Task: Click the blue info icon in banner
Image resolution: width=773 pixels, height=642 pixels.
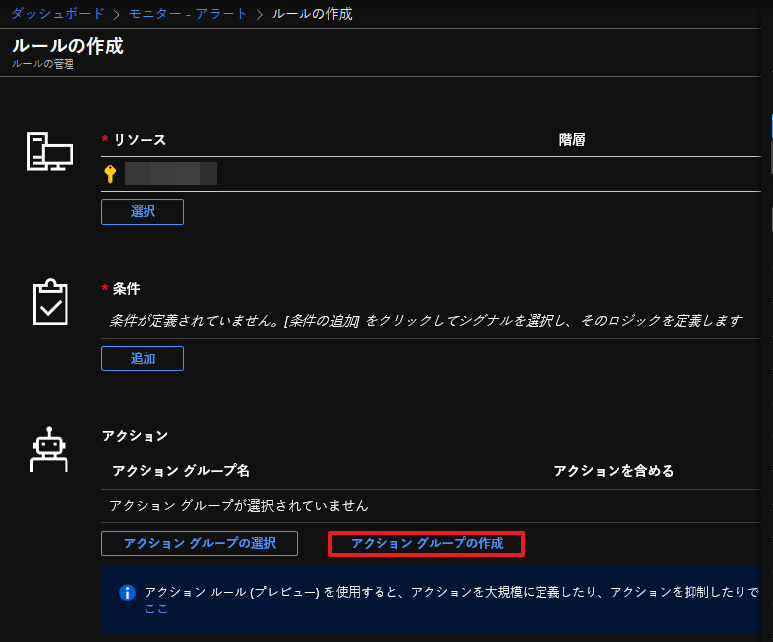Action: [x=127, y=592]
